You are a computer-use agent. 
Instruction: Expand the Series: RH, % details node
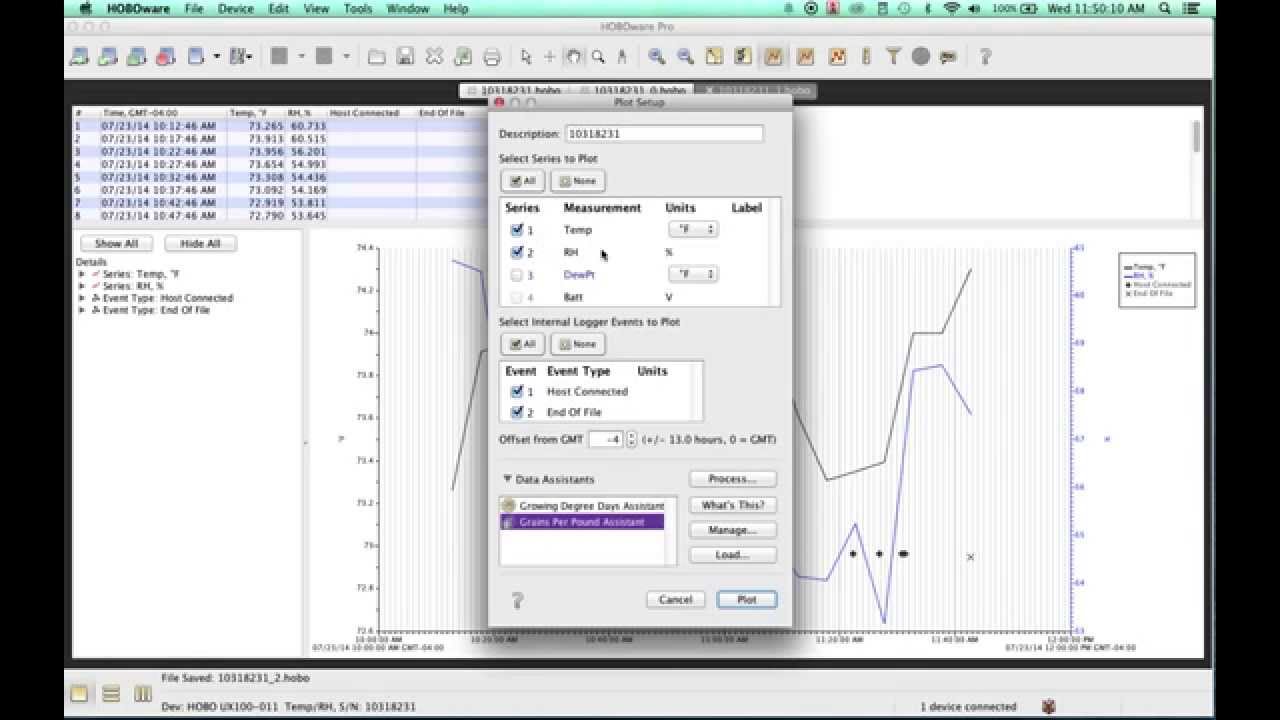pos(82,286)
